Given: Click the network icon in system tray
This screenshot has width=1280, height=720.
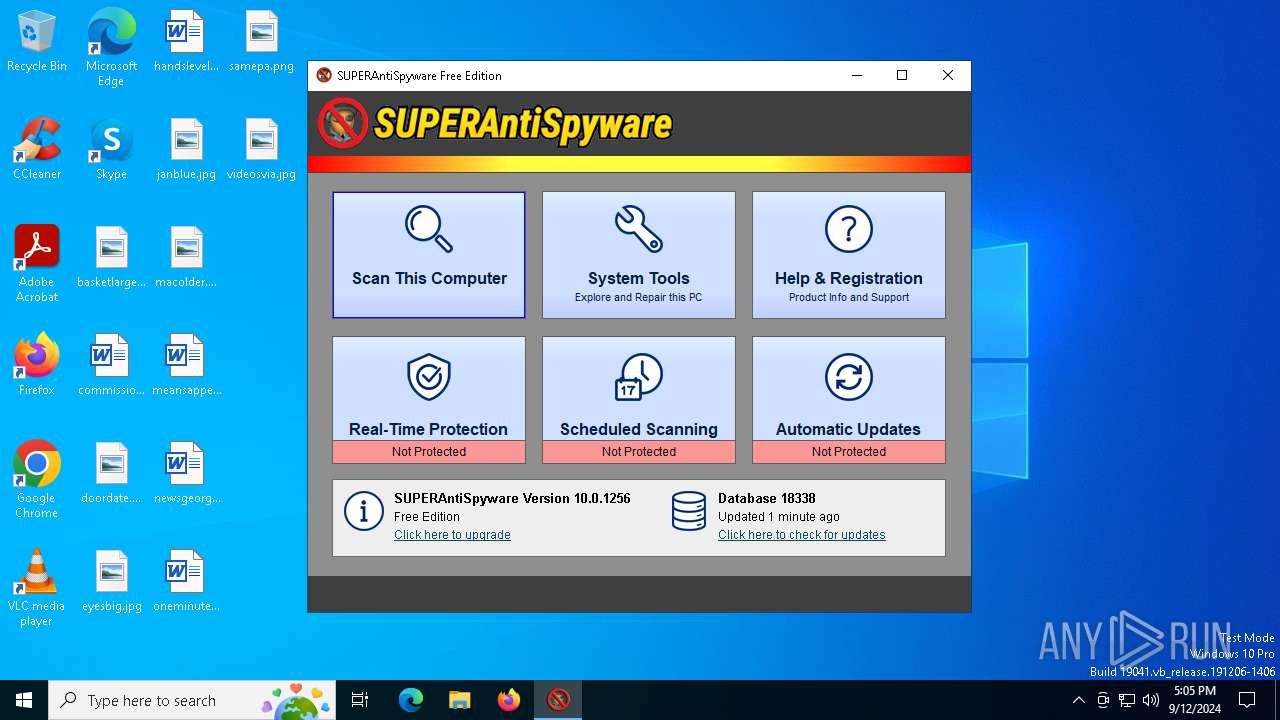Looking at the screenshot, I should (1127, 700).
